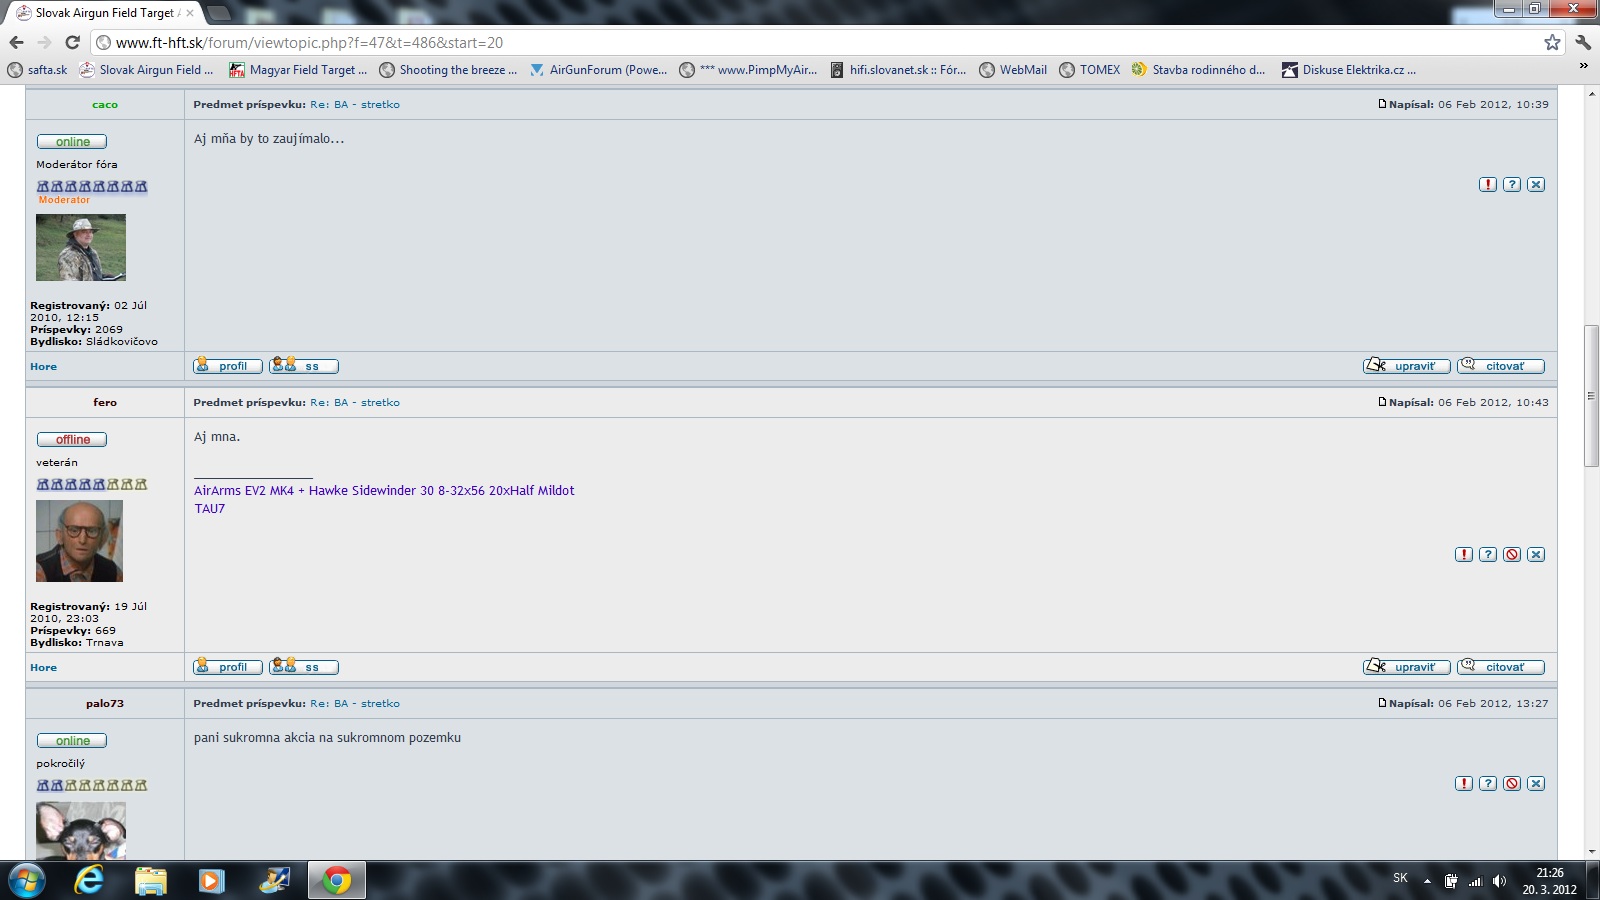Open Internet Explorer from the taskbar
1600x900 pixels.
[89, 880]
